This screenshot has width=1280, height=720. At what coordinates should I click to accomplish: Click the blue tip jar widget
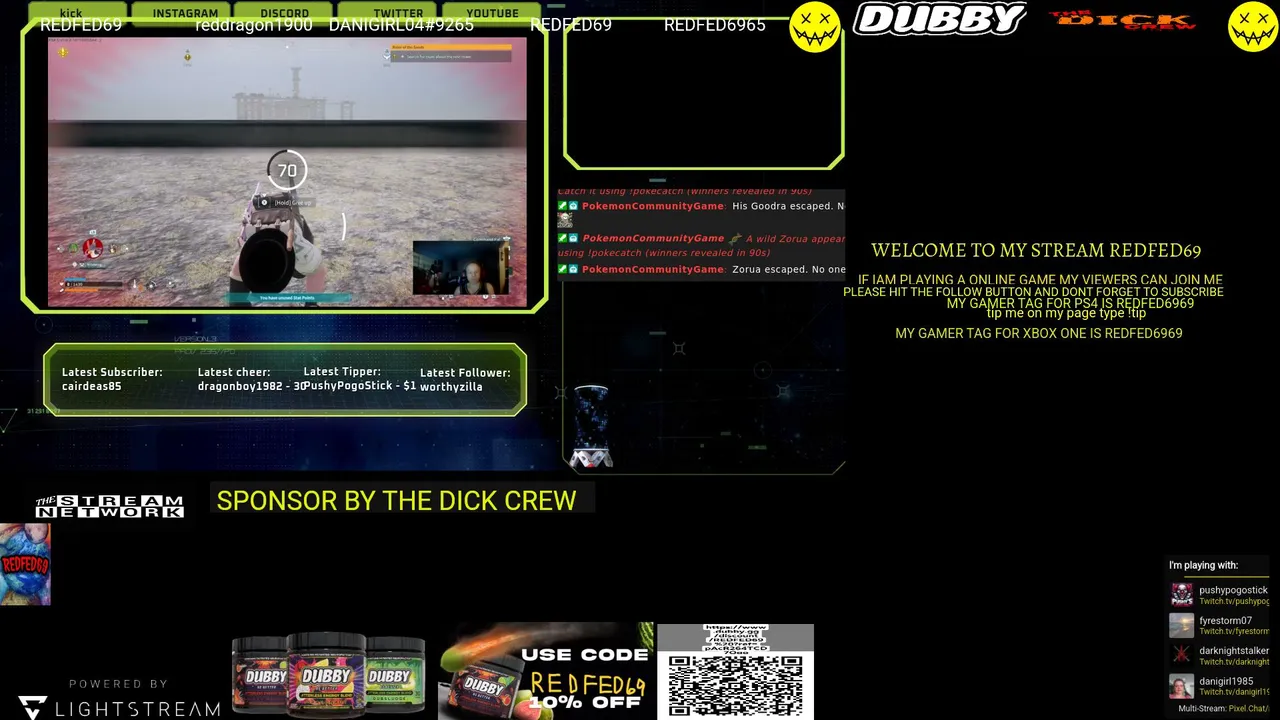(x=590, y=428)
